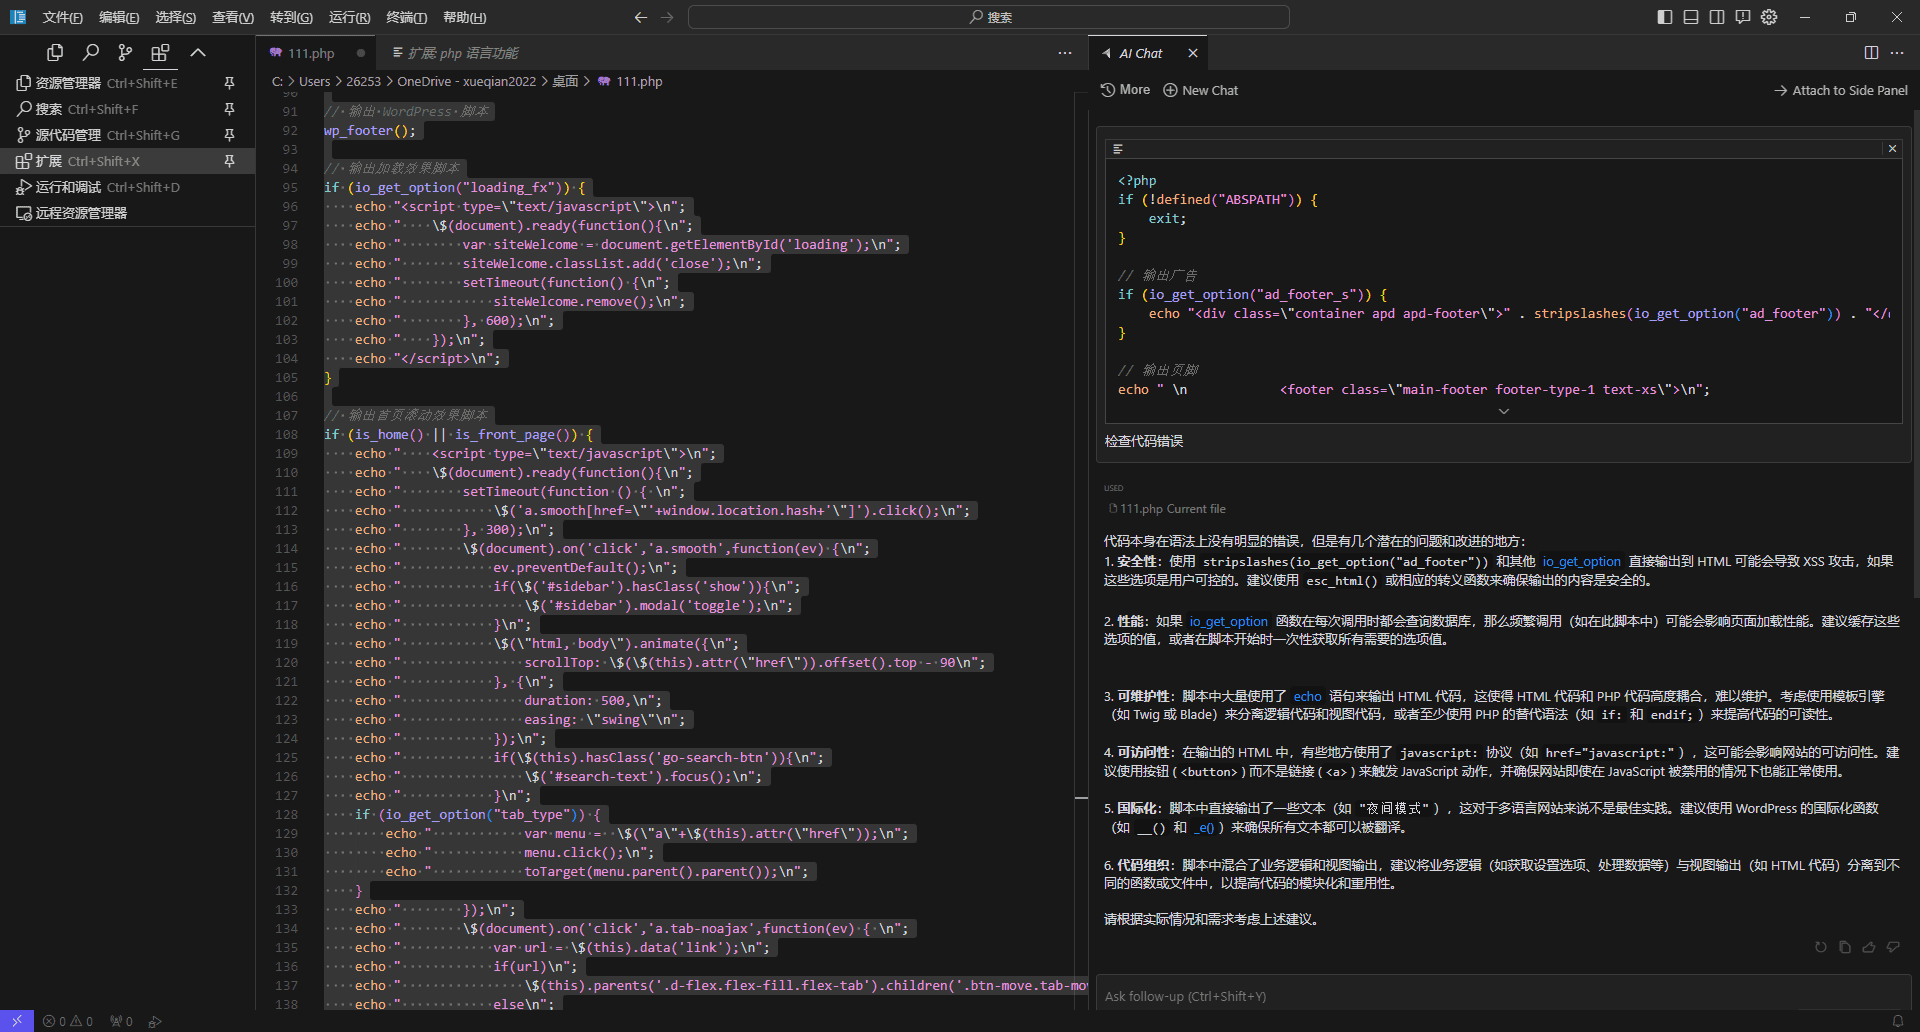Click the top command search box
The image size is (1920, 1032).
pyautogui.click(x=988, y=17)
